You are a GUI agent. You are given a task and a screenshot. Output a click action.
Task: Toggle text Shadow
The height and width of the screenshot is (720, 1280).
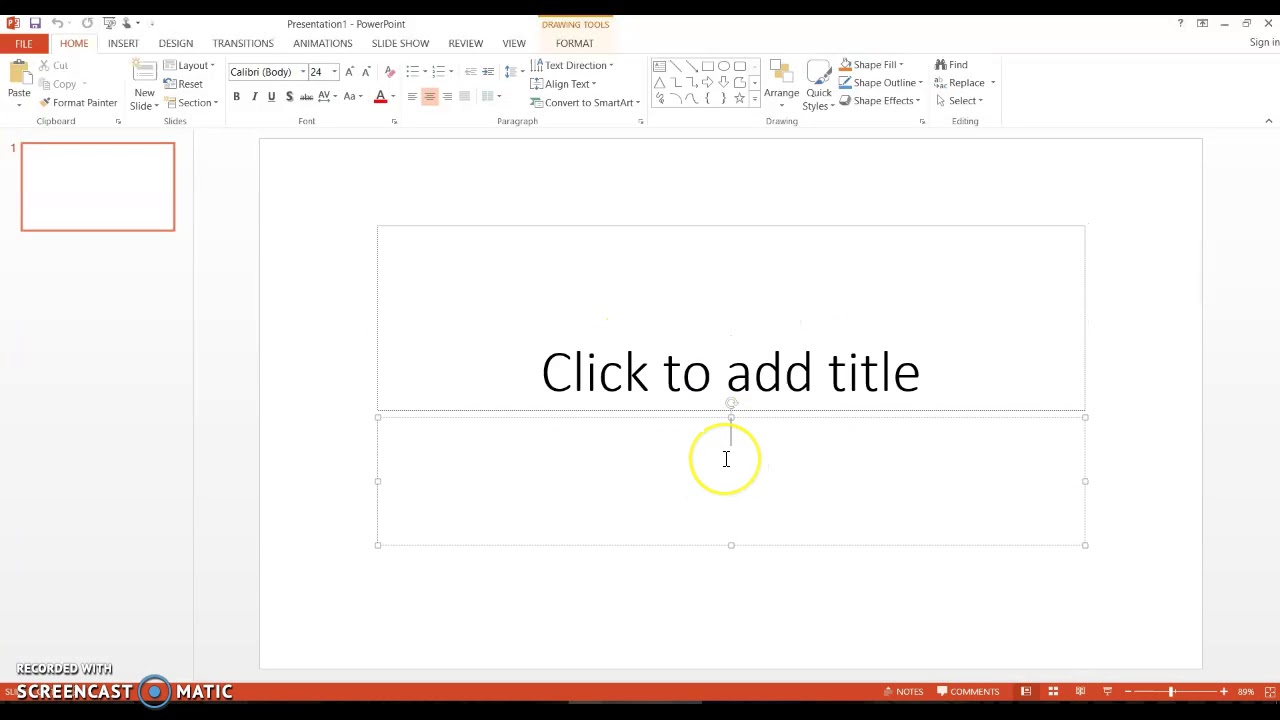pyautogui.click(x=289, y=97)
